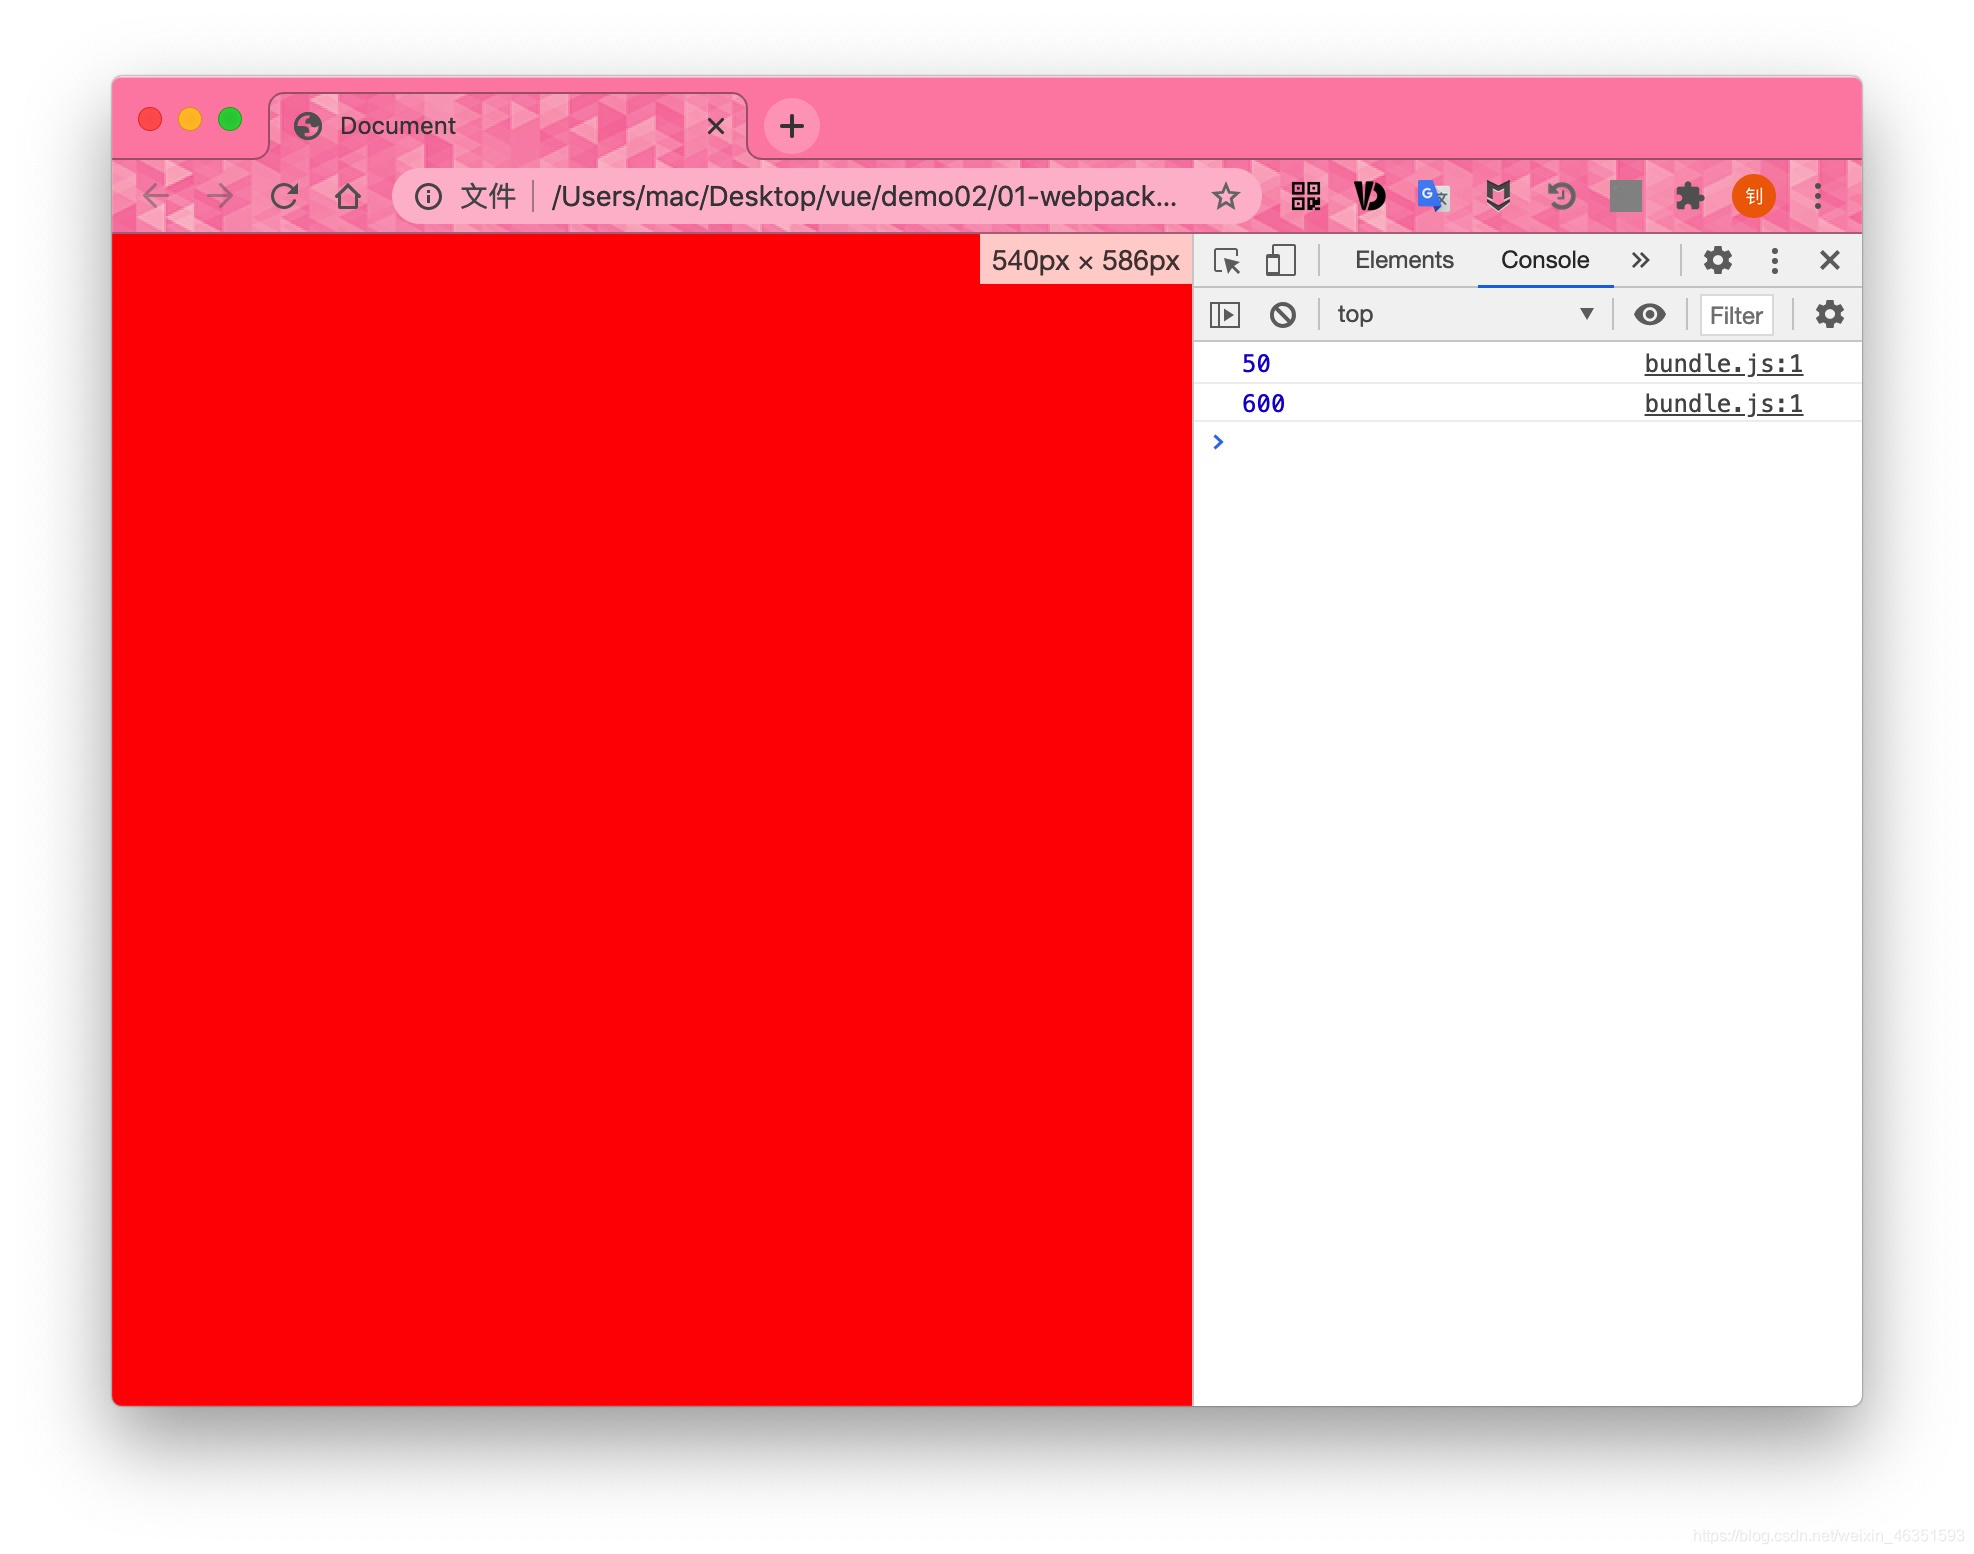The image size is (1974, 1554).
Task: Maximize the window with the green button
Action: [230, 120]
